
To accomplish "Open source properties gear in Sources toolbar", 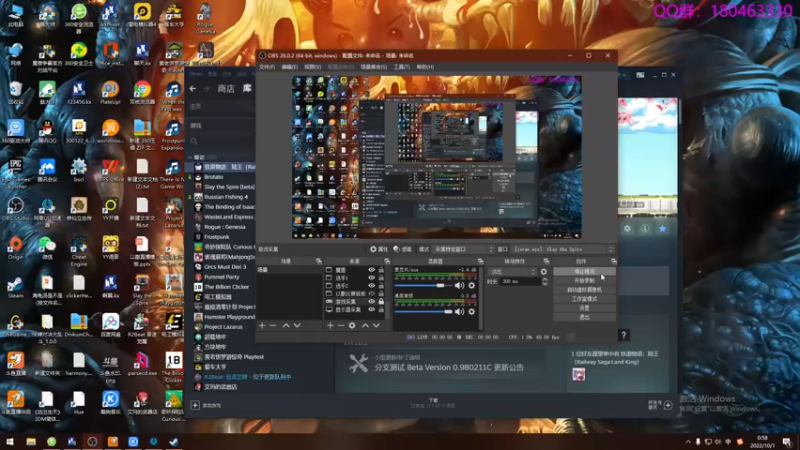I will point(352,326).
